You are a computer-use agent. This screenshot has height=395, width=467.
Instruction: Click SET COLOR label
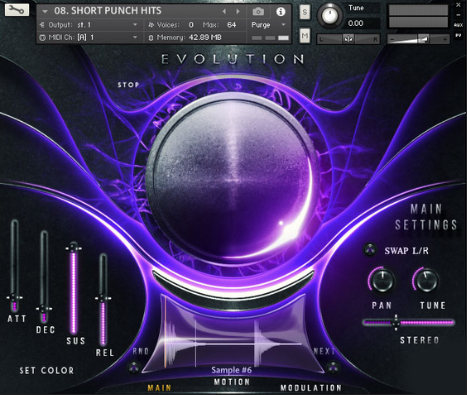pyautogui.click(x=47, y=370)
